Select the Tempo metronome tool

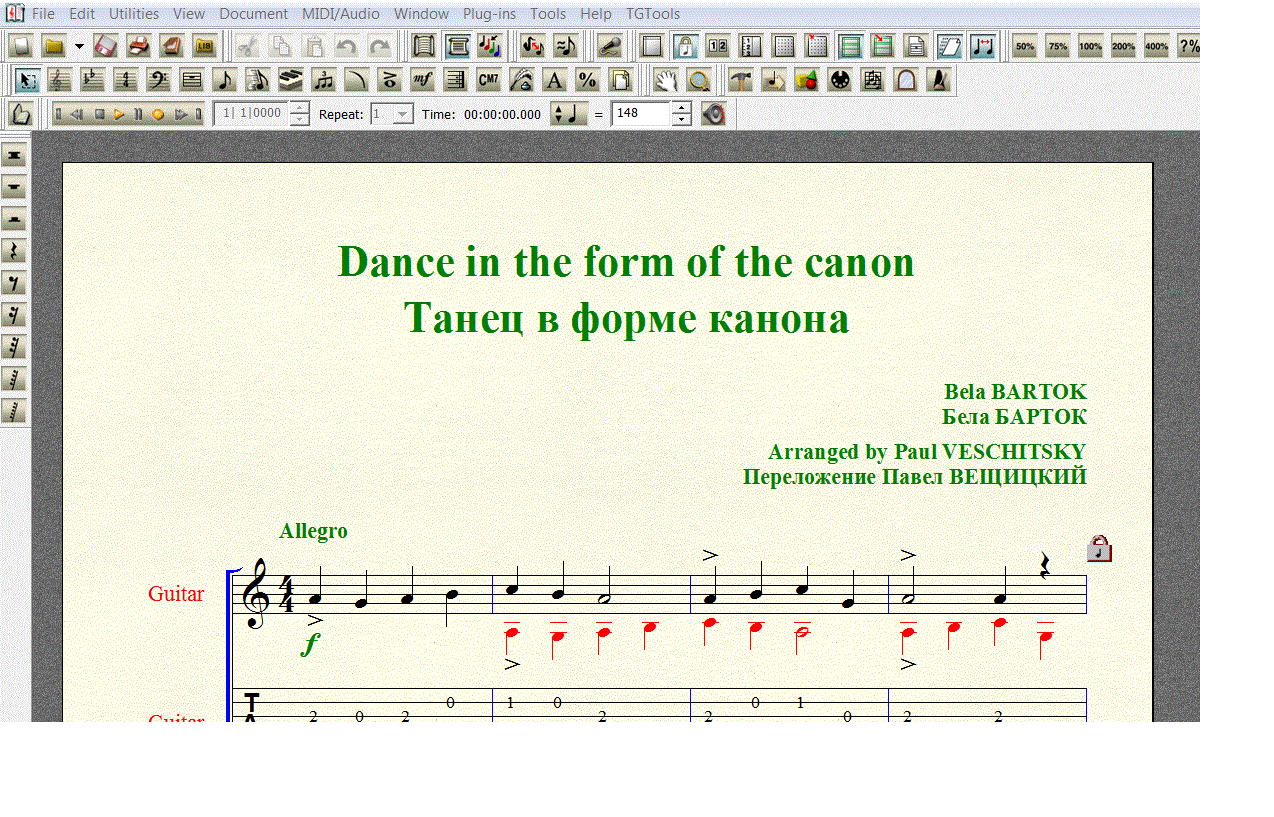point(938,80)
